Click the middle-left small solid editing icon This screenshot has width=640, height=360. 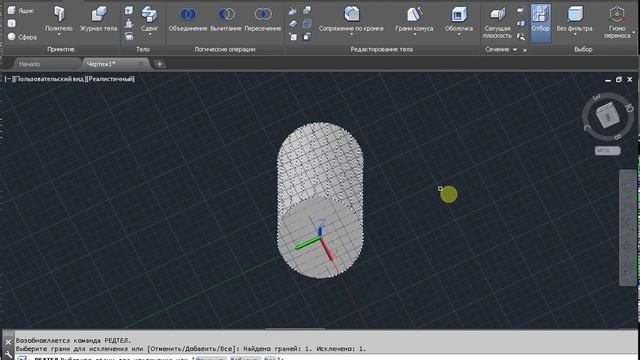(293, 24)
